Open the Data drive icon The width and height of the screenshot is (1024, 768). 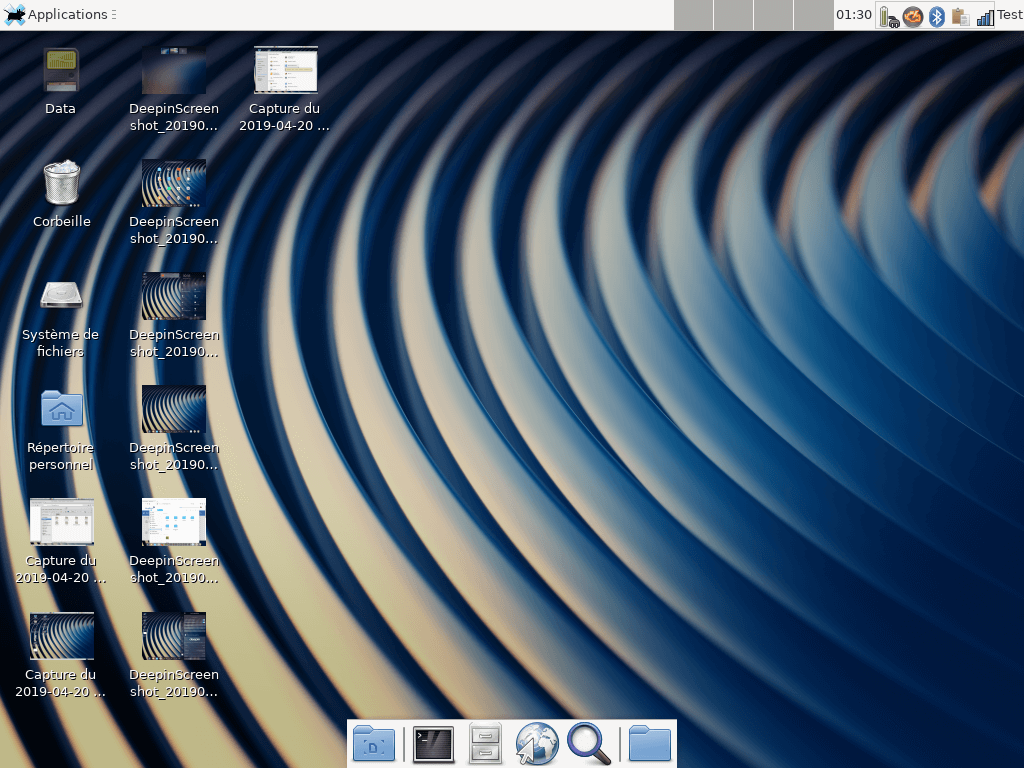click(61, 71)
